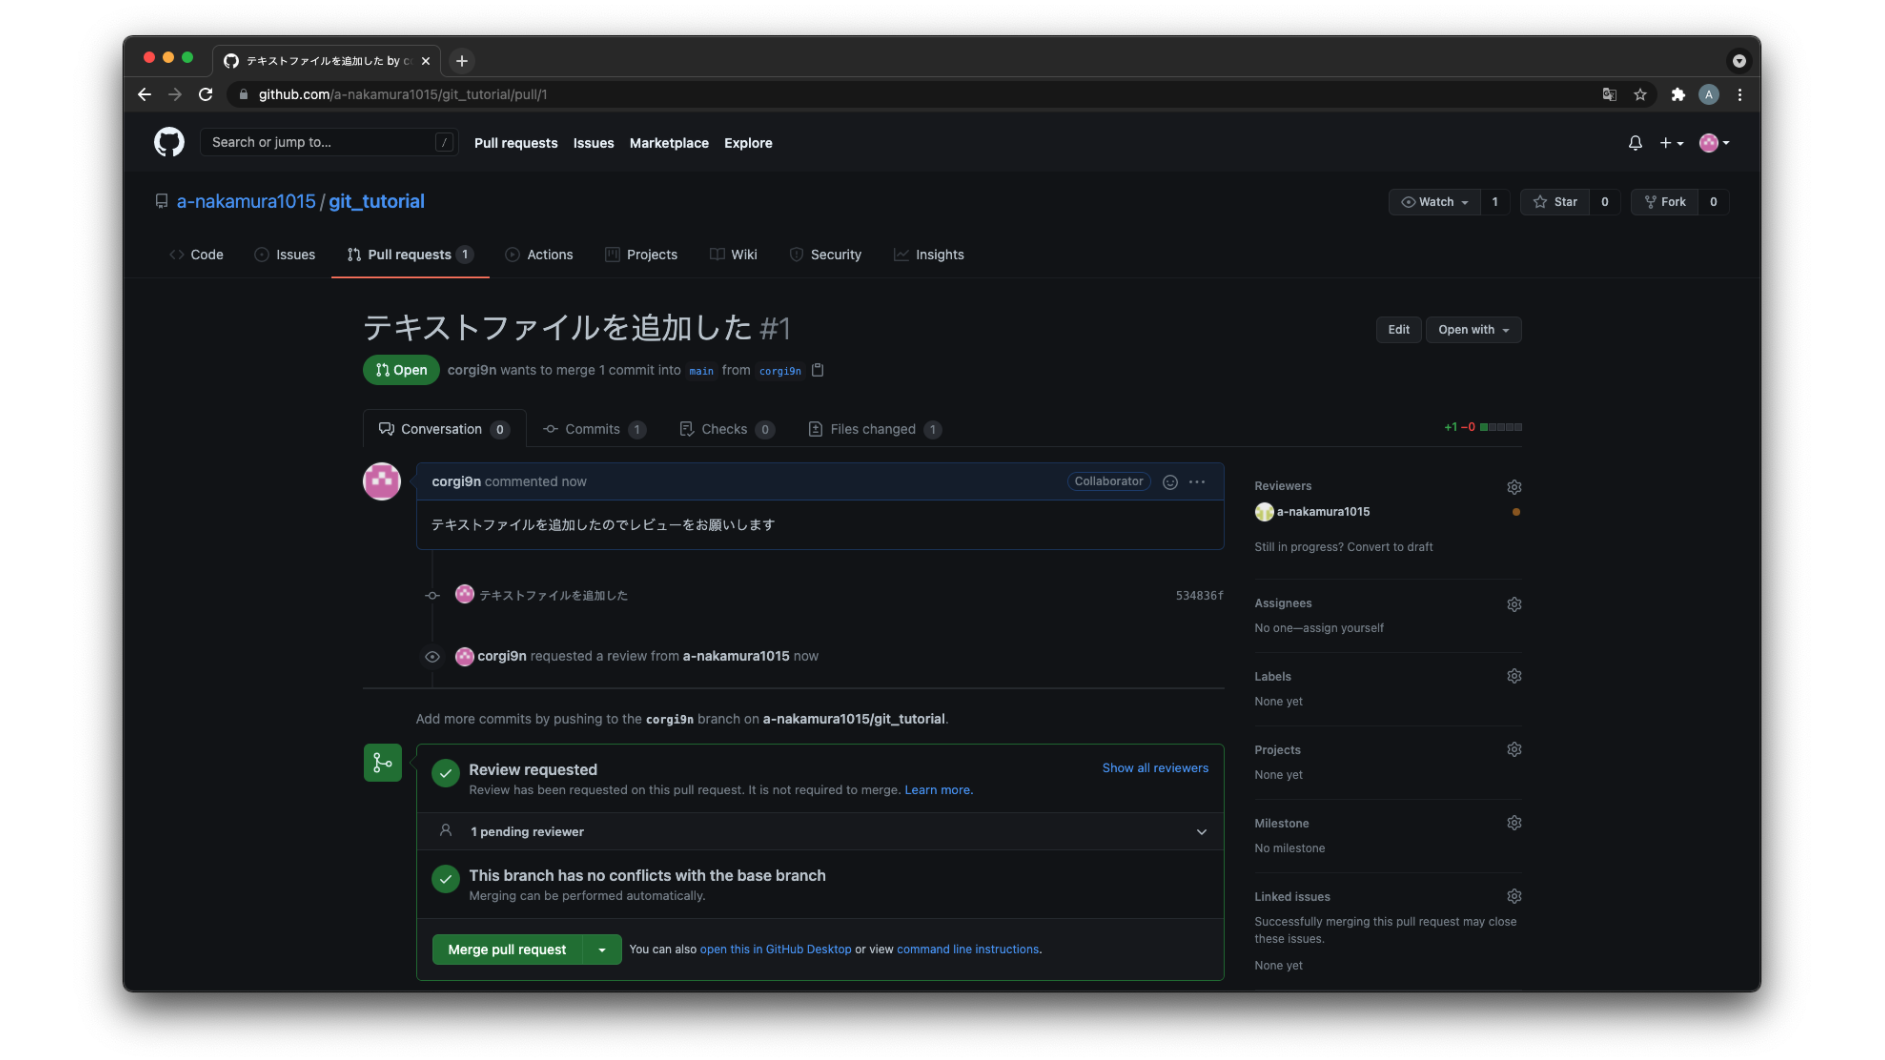The height and width of the screenshot is (1060, 1885).
Task: Open Pull requests in top navigation
Action: coord(516,143)
